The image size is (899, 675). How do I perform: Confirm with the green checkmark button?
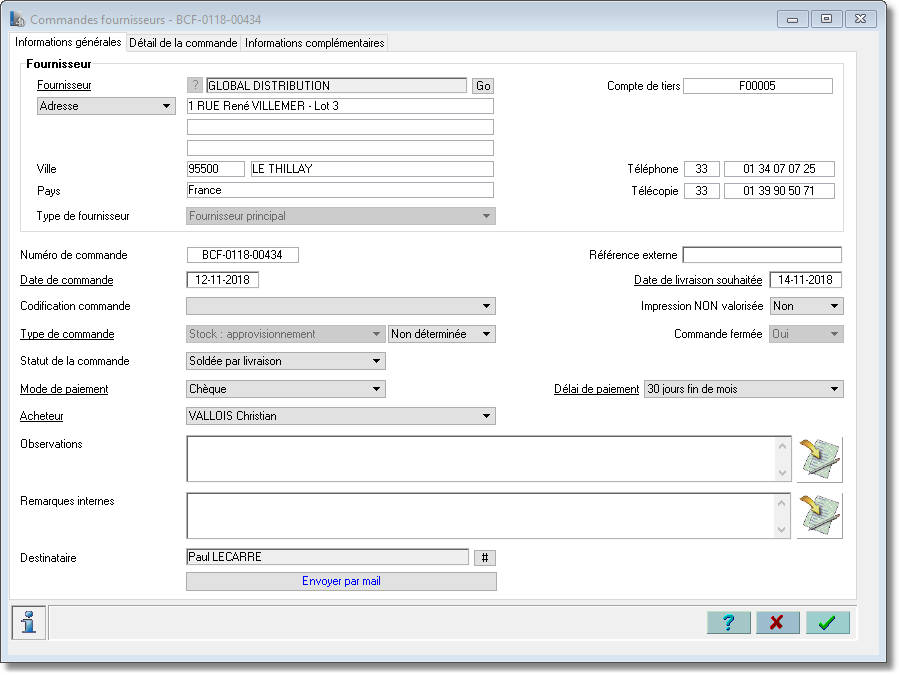click(x=827, y=622)
